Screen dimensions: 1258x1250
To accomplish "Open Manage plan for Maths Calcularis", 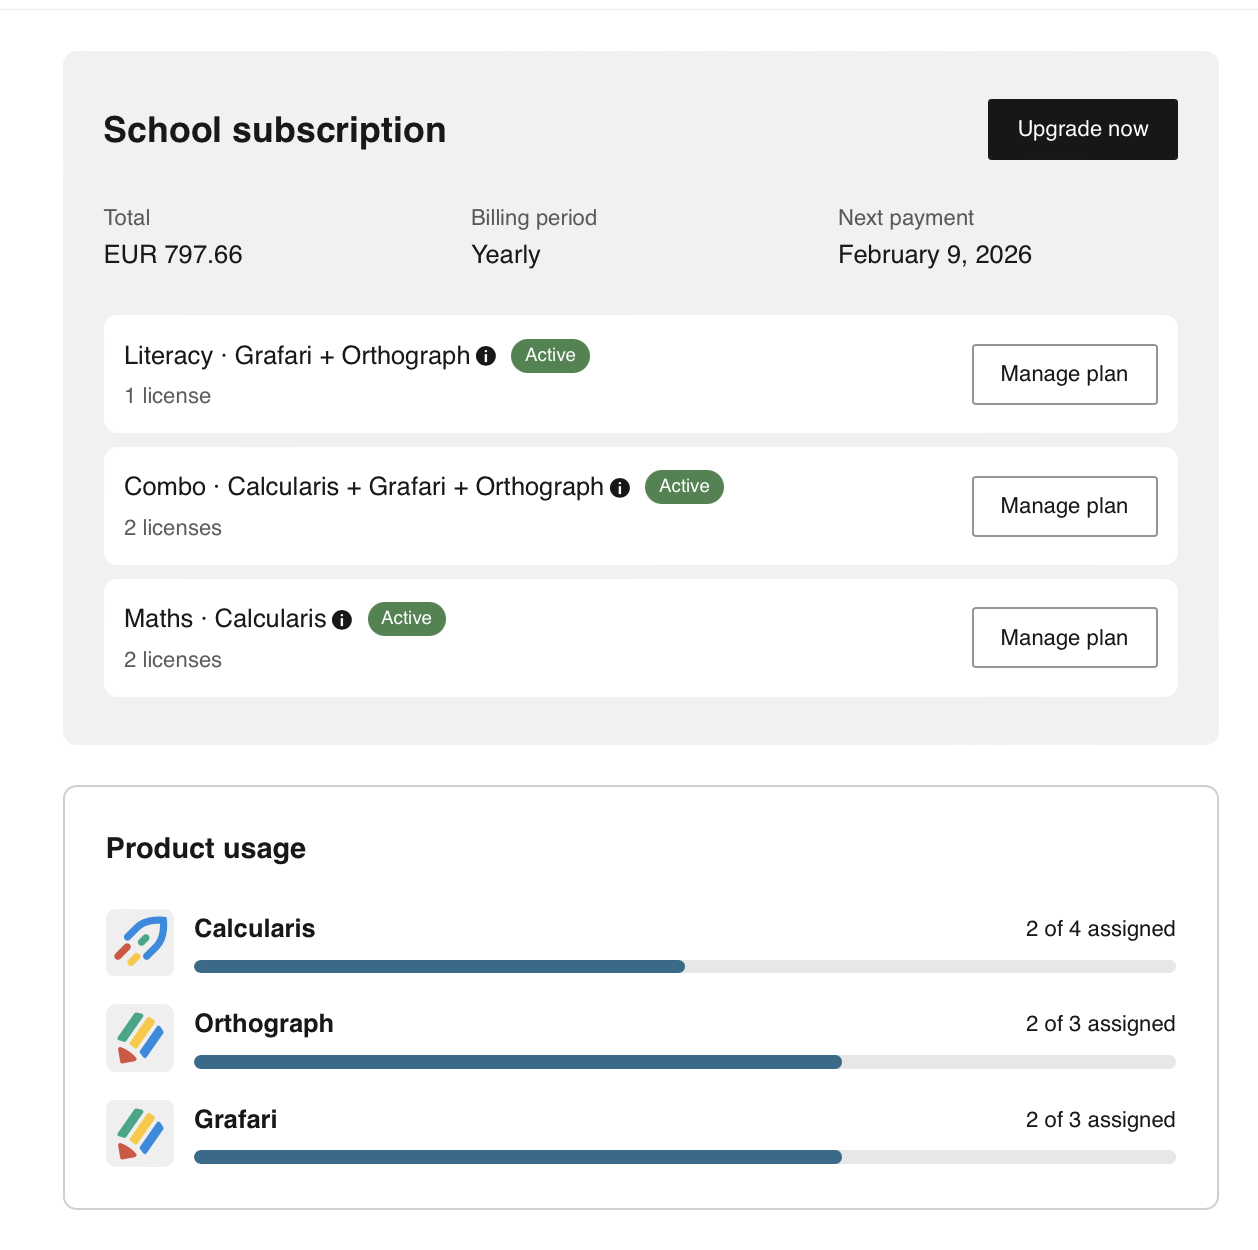I will coord(1064,638).
